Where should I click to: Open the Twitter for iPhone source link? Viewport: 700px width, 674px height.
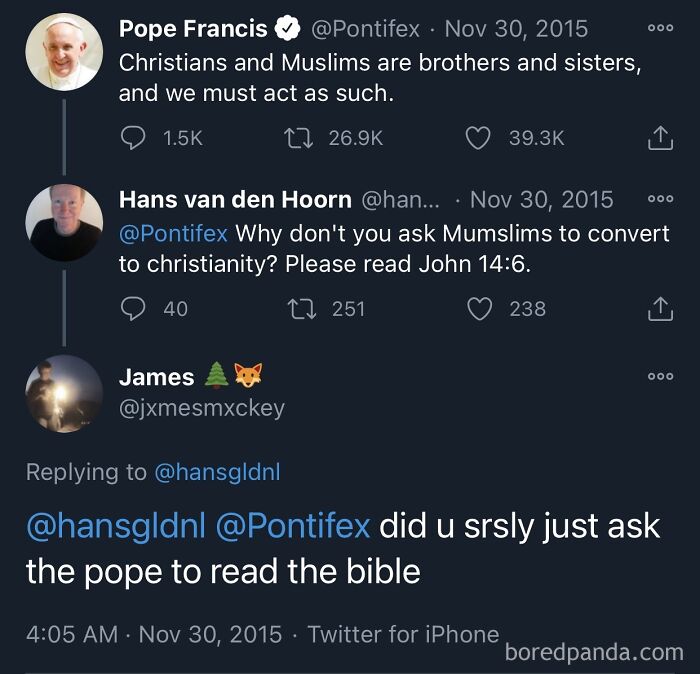tap(403, 634)
